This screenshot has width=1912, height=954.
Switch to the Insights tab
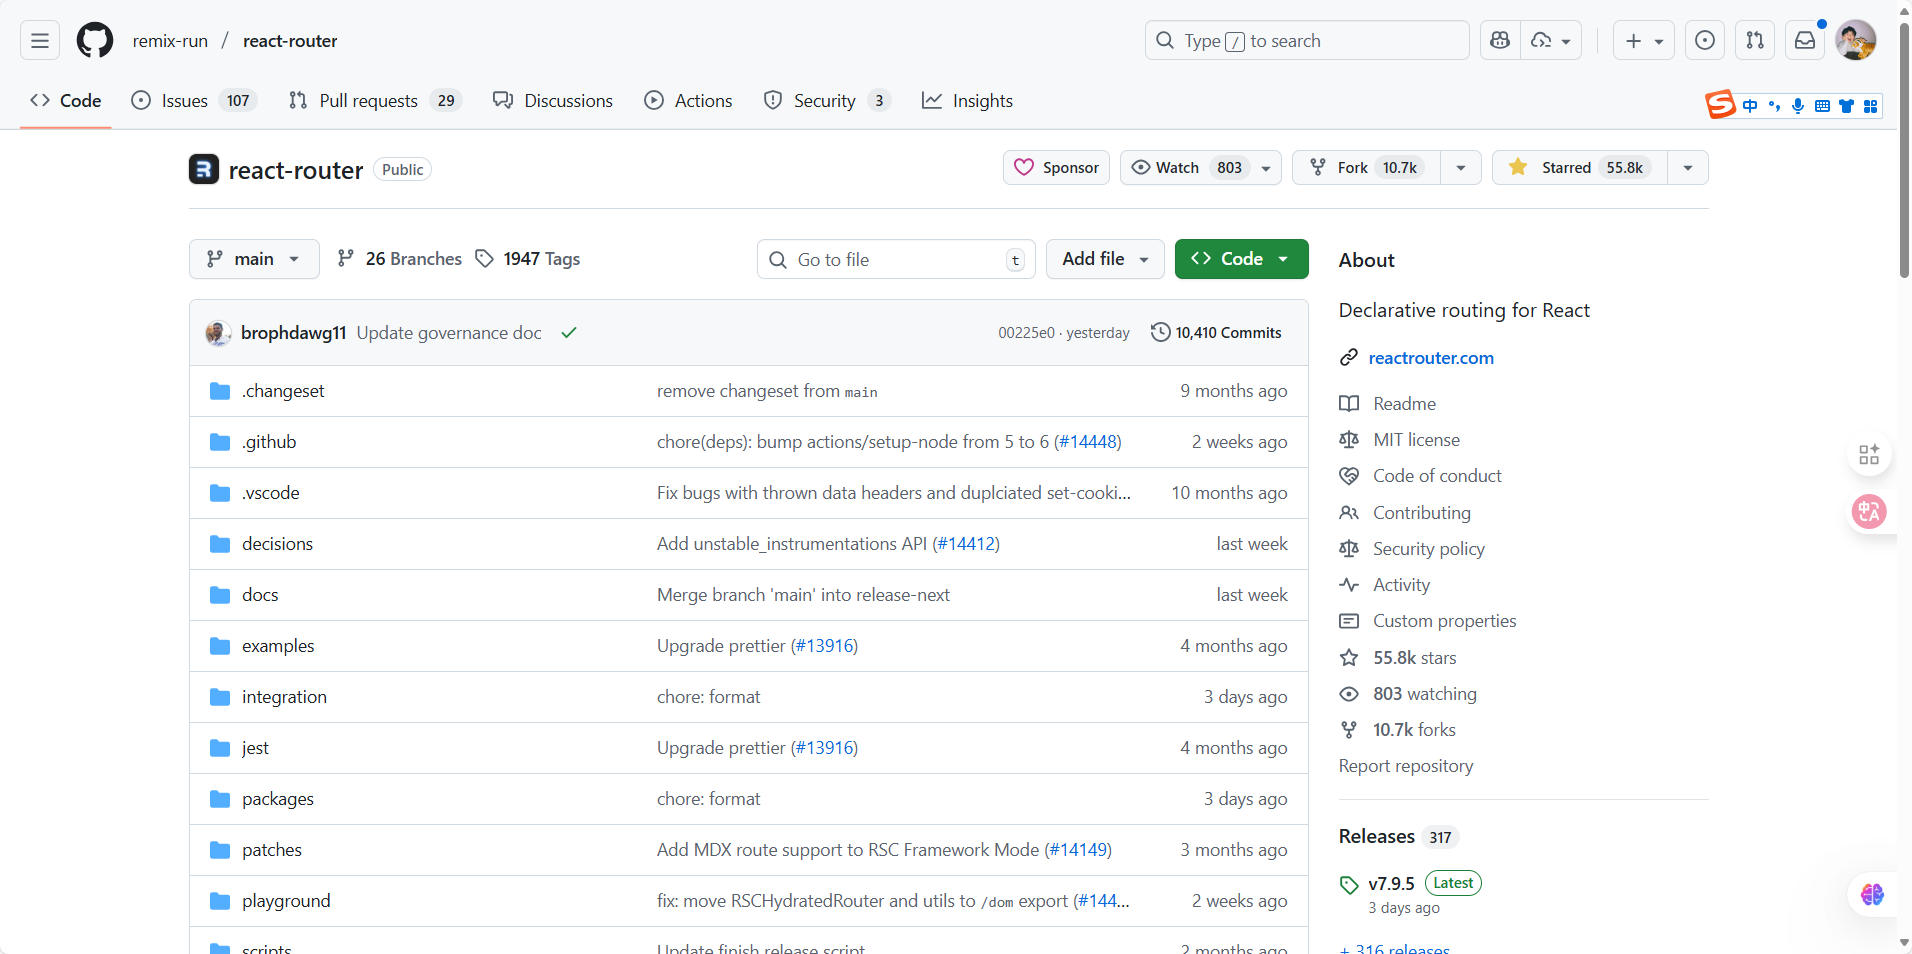[x=967, y=101]
